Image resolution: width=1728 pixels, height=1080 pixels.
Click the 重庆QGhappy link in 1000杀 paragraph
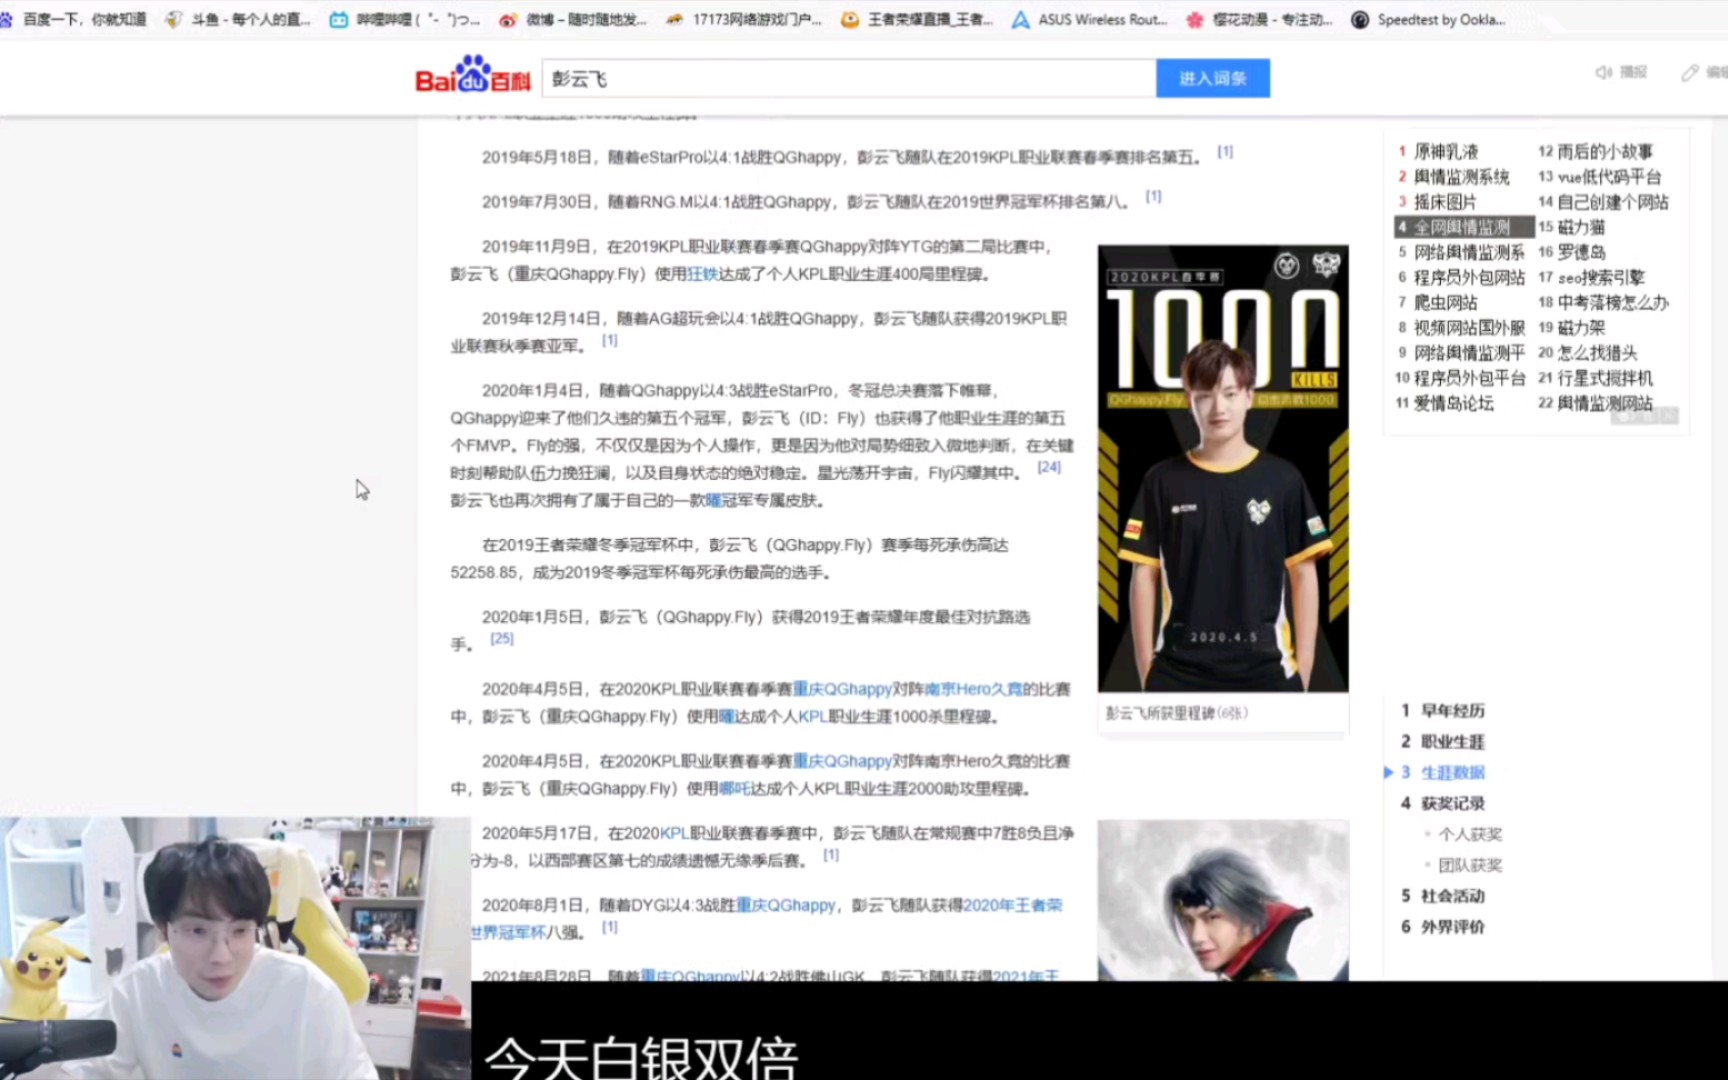pos(841,689)
